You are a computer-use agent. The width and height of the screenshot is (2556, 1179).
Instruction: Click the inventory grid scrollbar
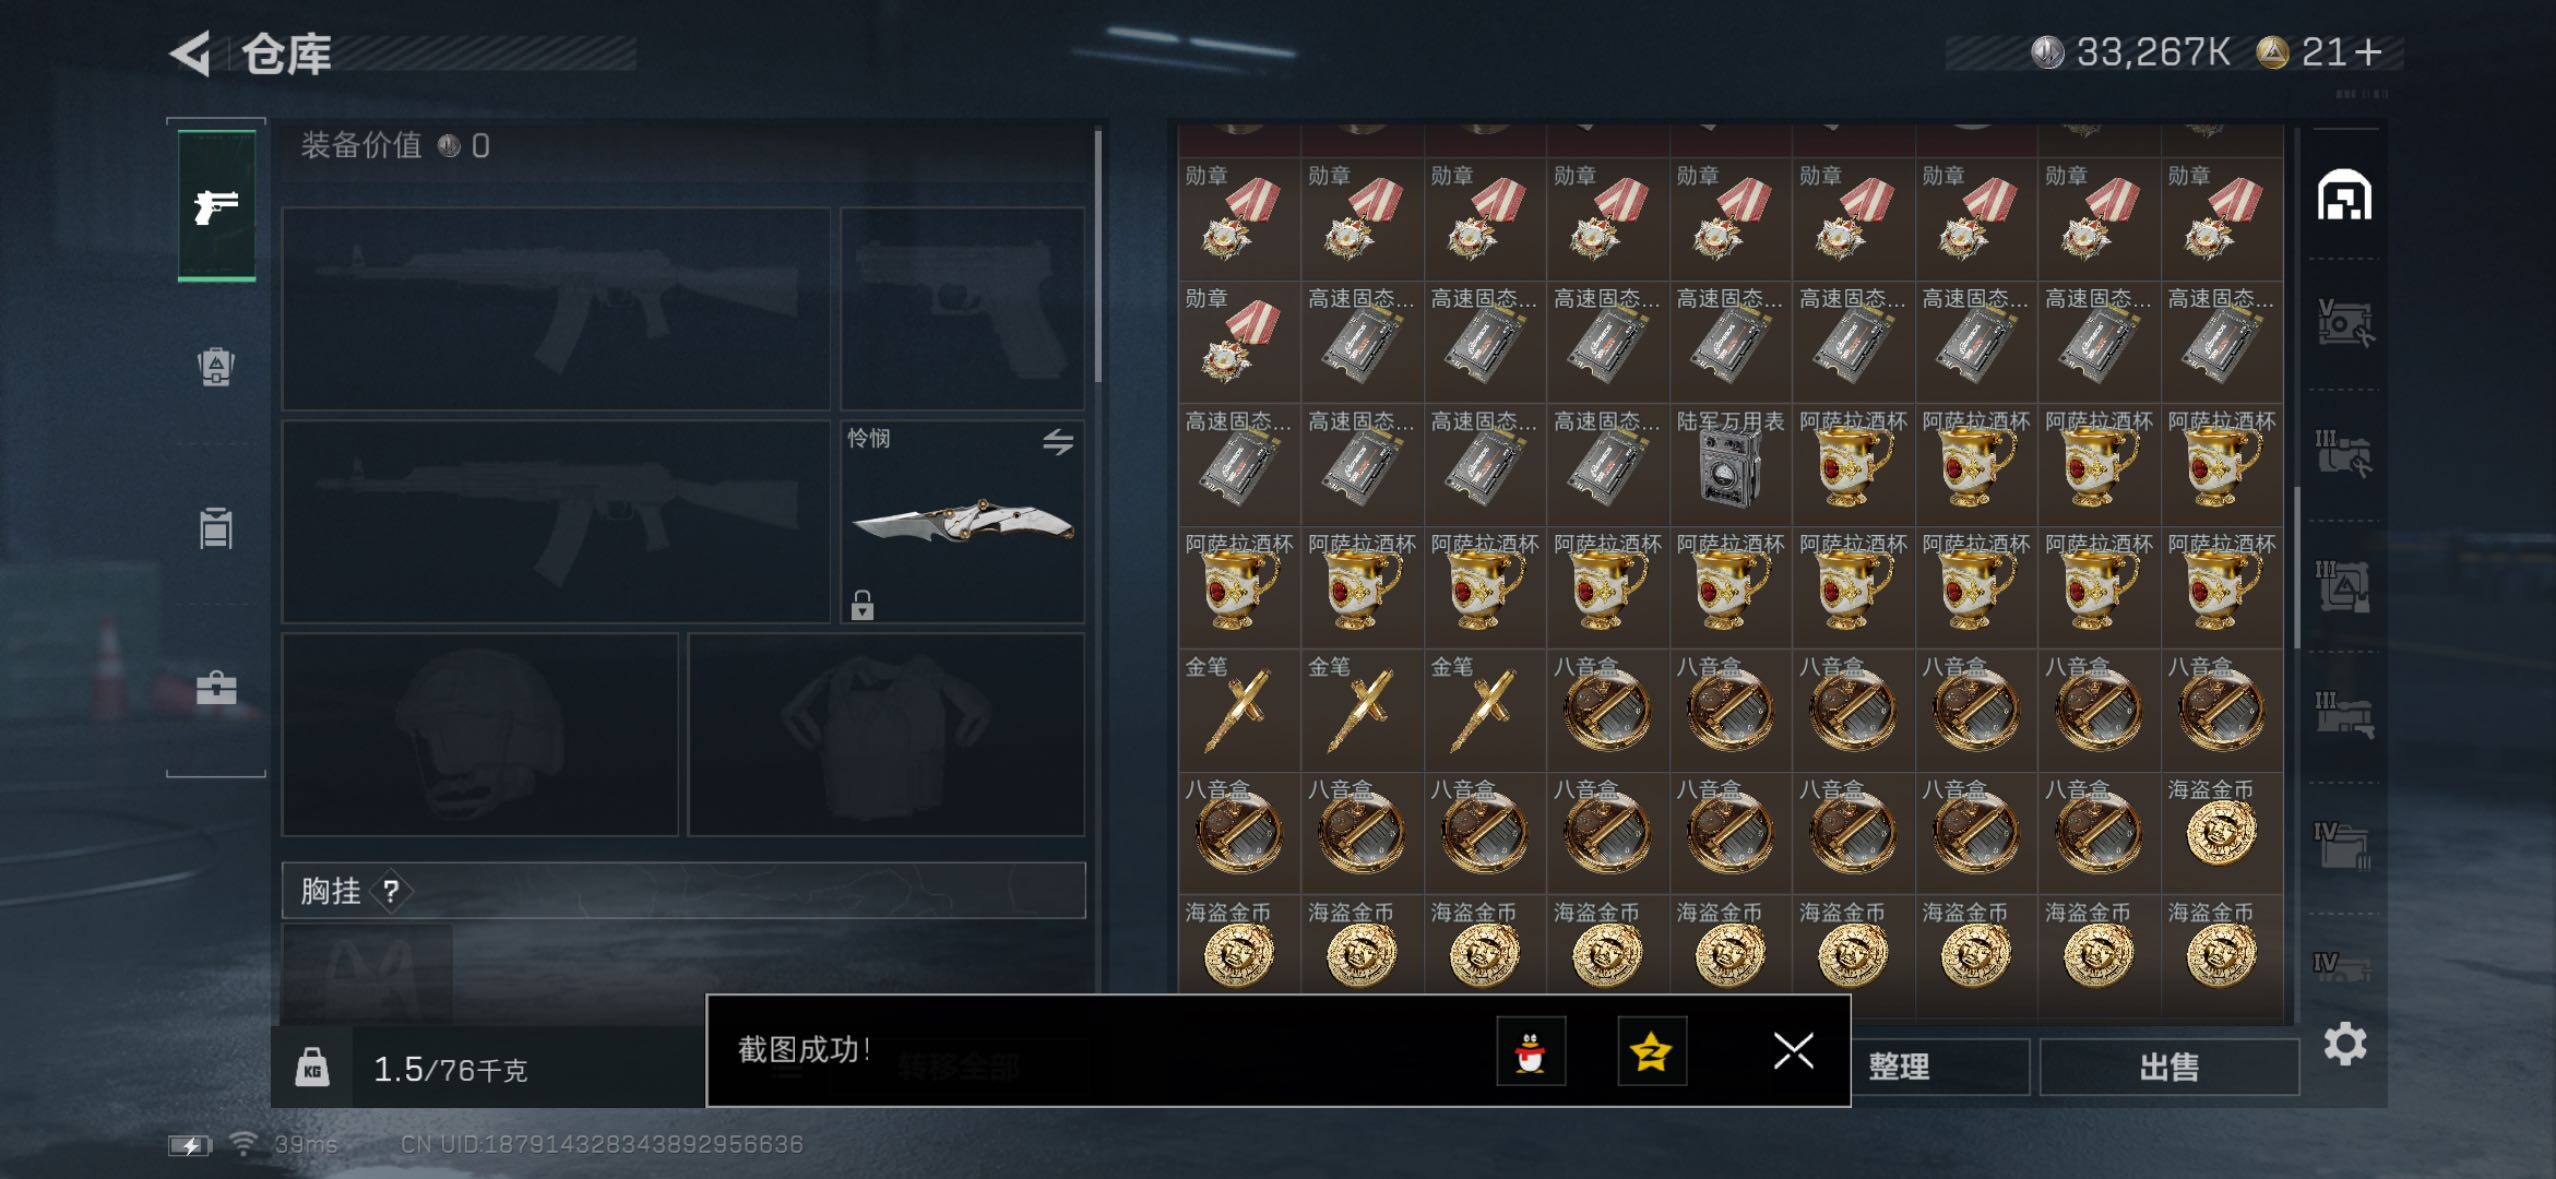[2296, 568]
